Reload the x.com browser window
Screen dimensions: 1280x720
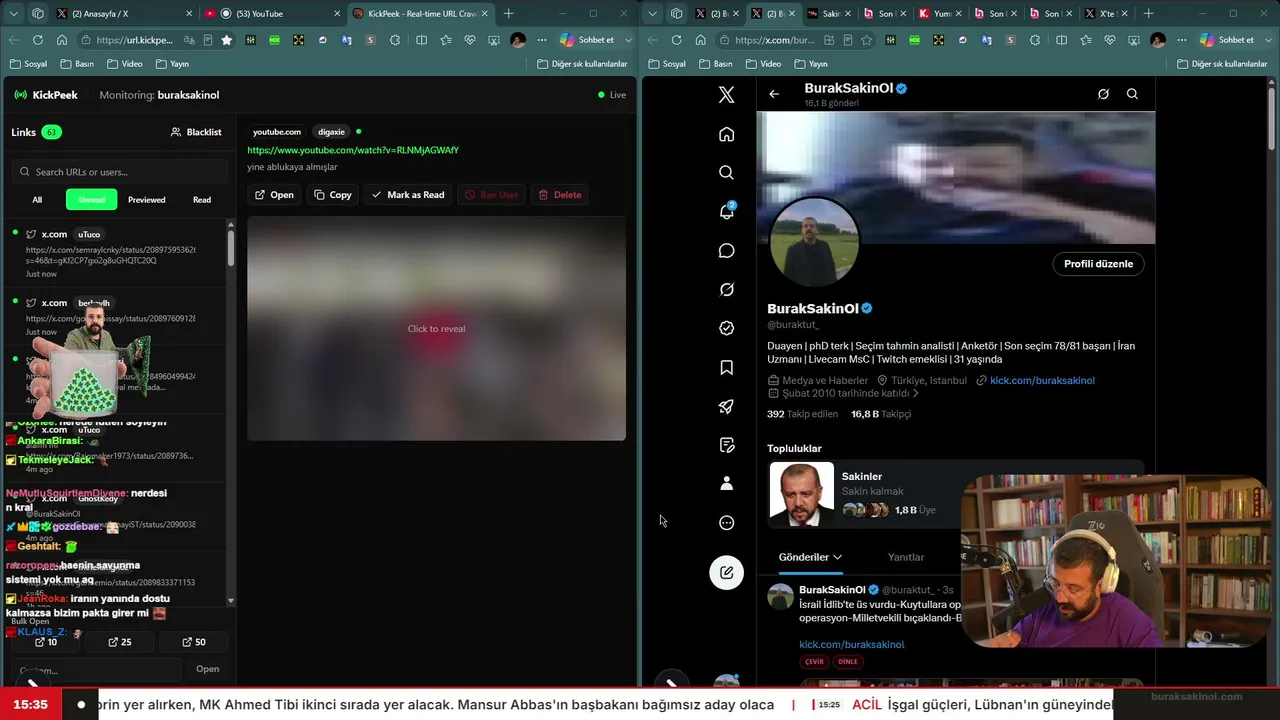click(x=677, y=40)
